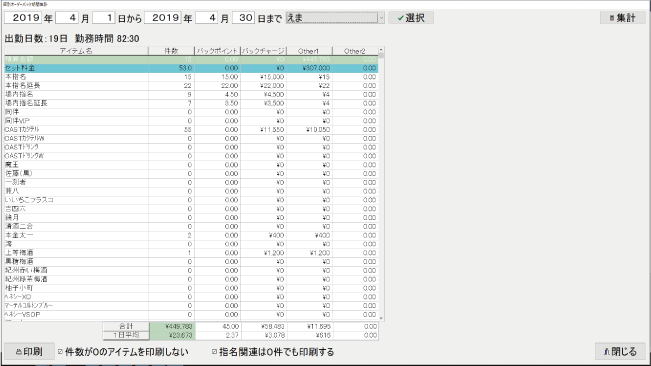This screenshot has width=651, height=366.
Task: Select the 佐藤(黒) row
Action: (191, 173)
